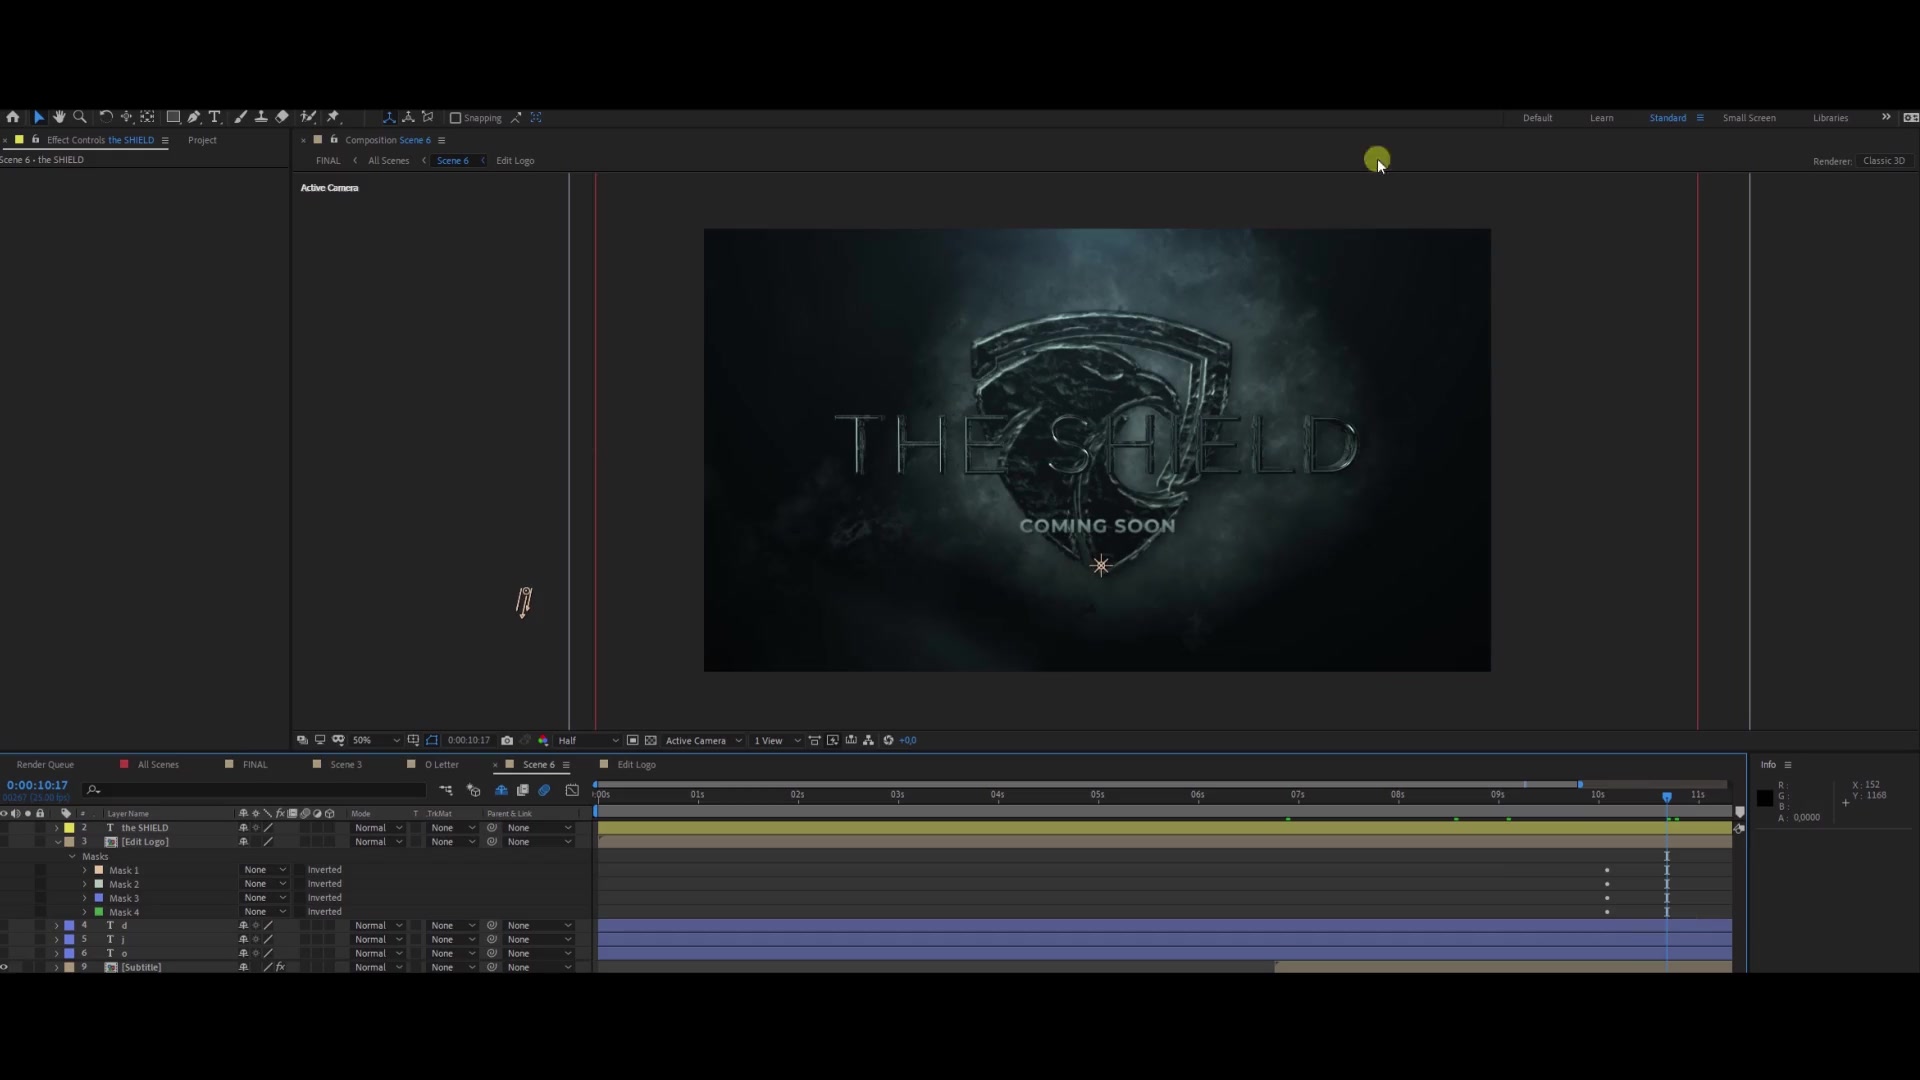Click reset exposure icon in viewer bar
1920x1080 pixels.
(x=888, y=741)
